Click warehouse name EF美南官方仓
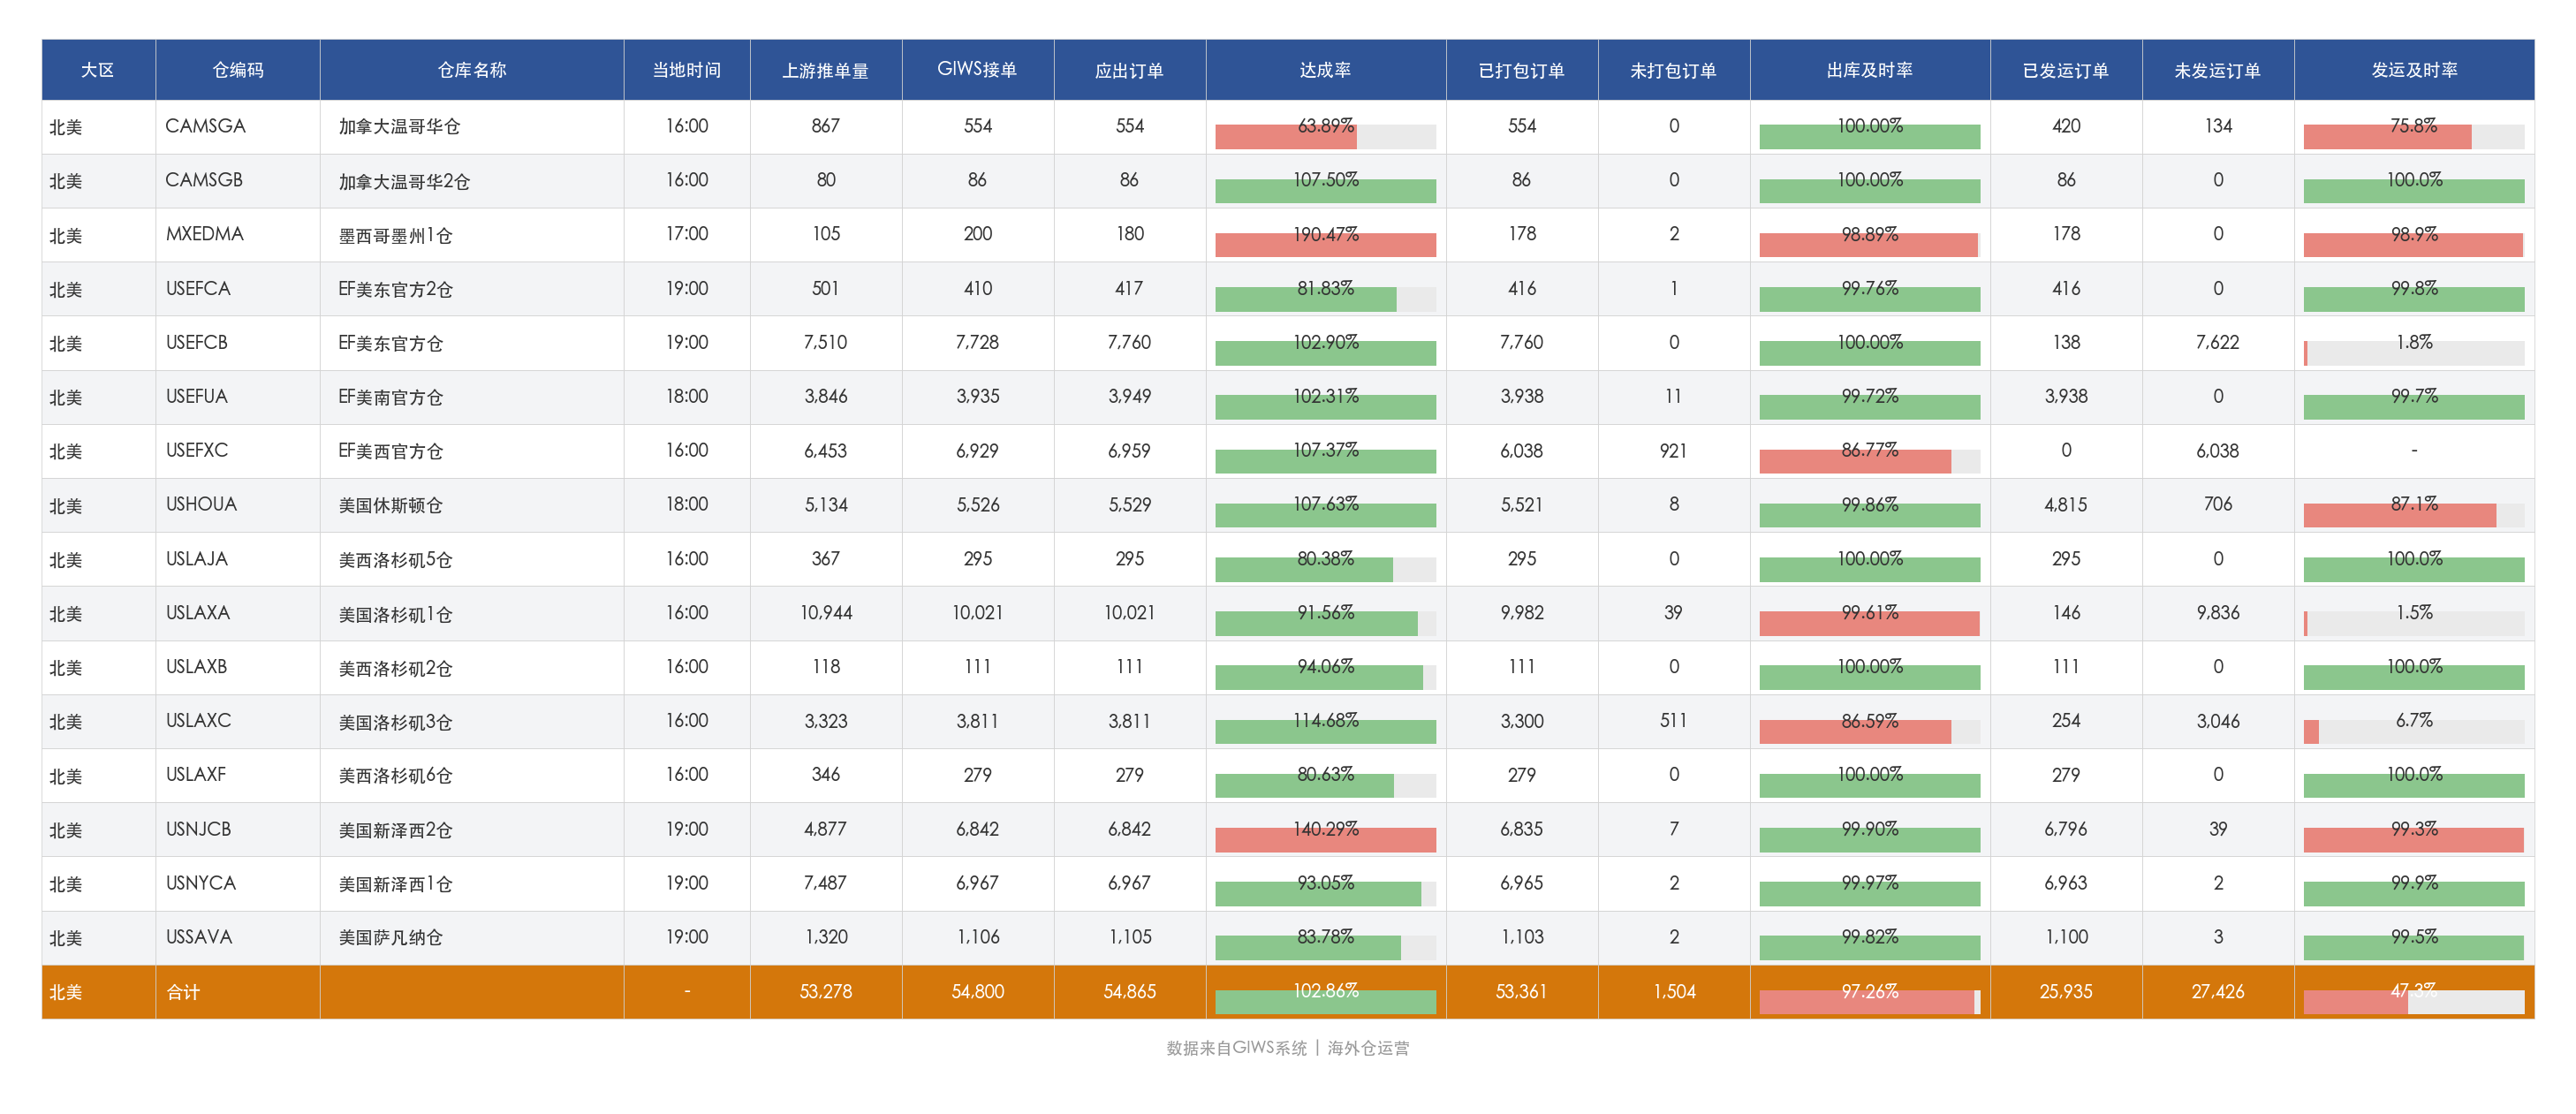 390,397
